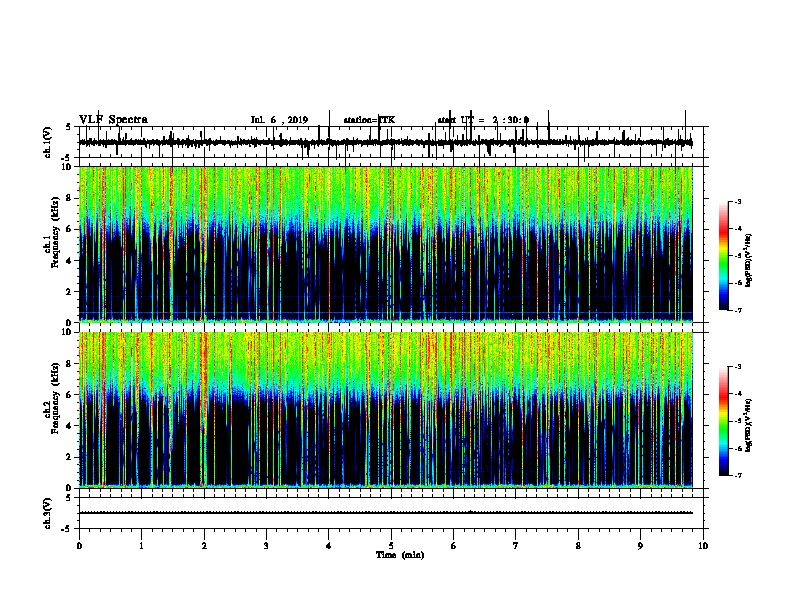Click the "VLF Spectra" title text
Viewport: 792px width, 612px height.
[113, 120]
